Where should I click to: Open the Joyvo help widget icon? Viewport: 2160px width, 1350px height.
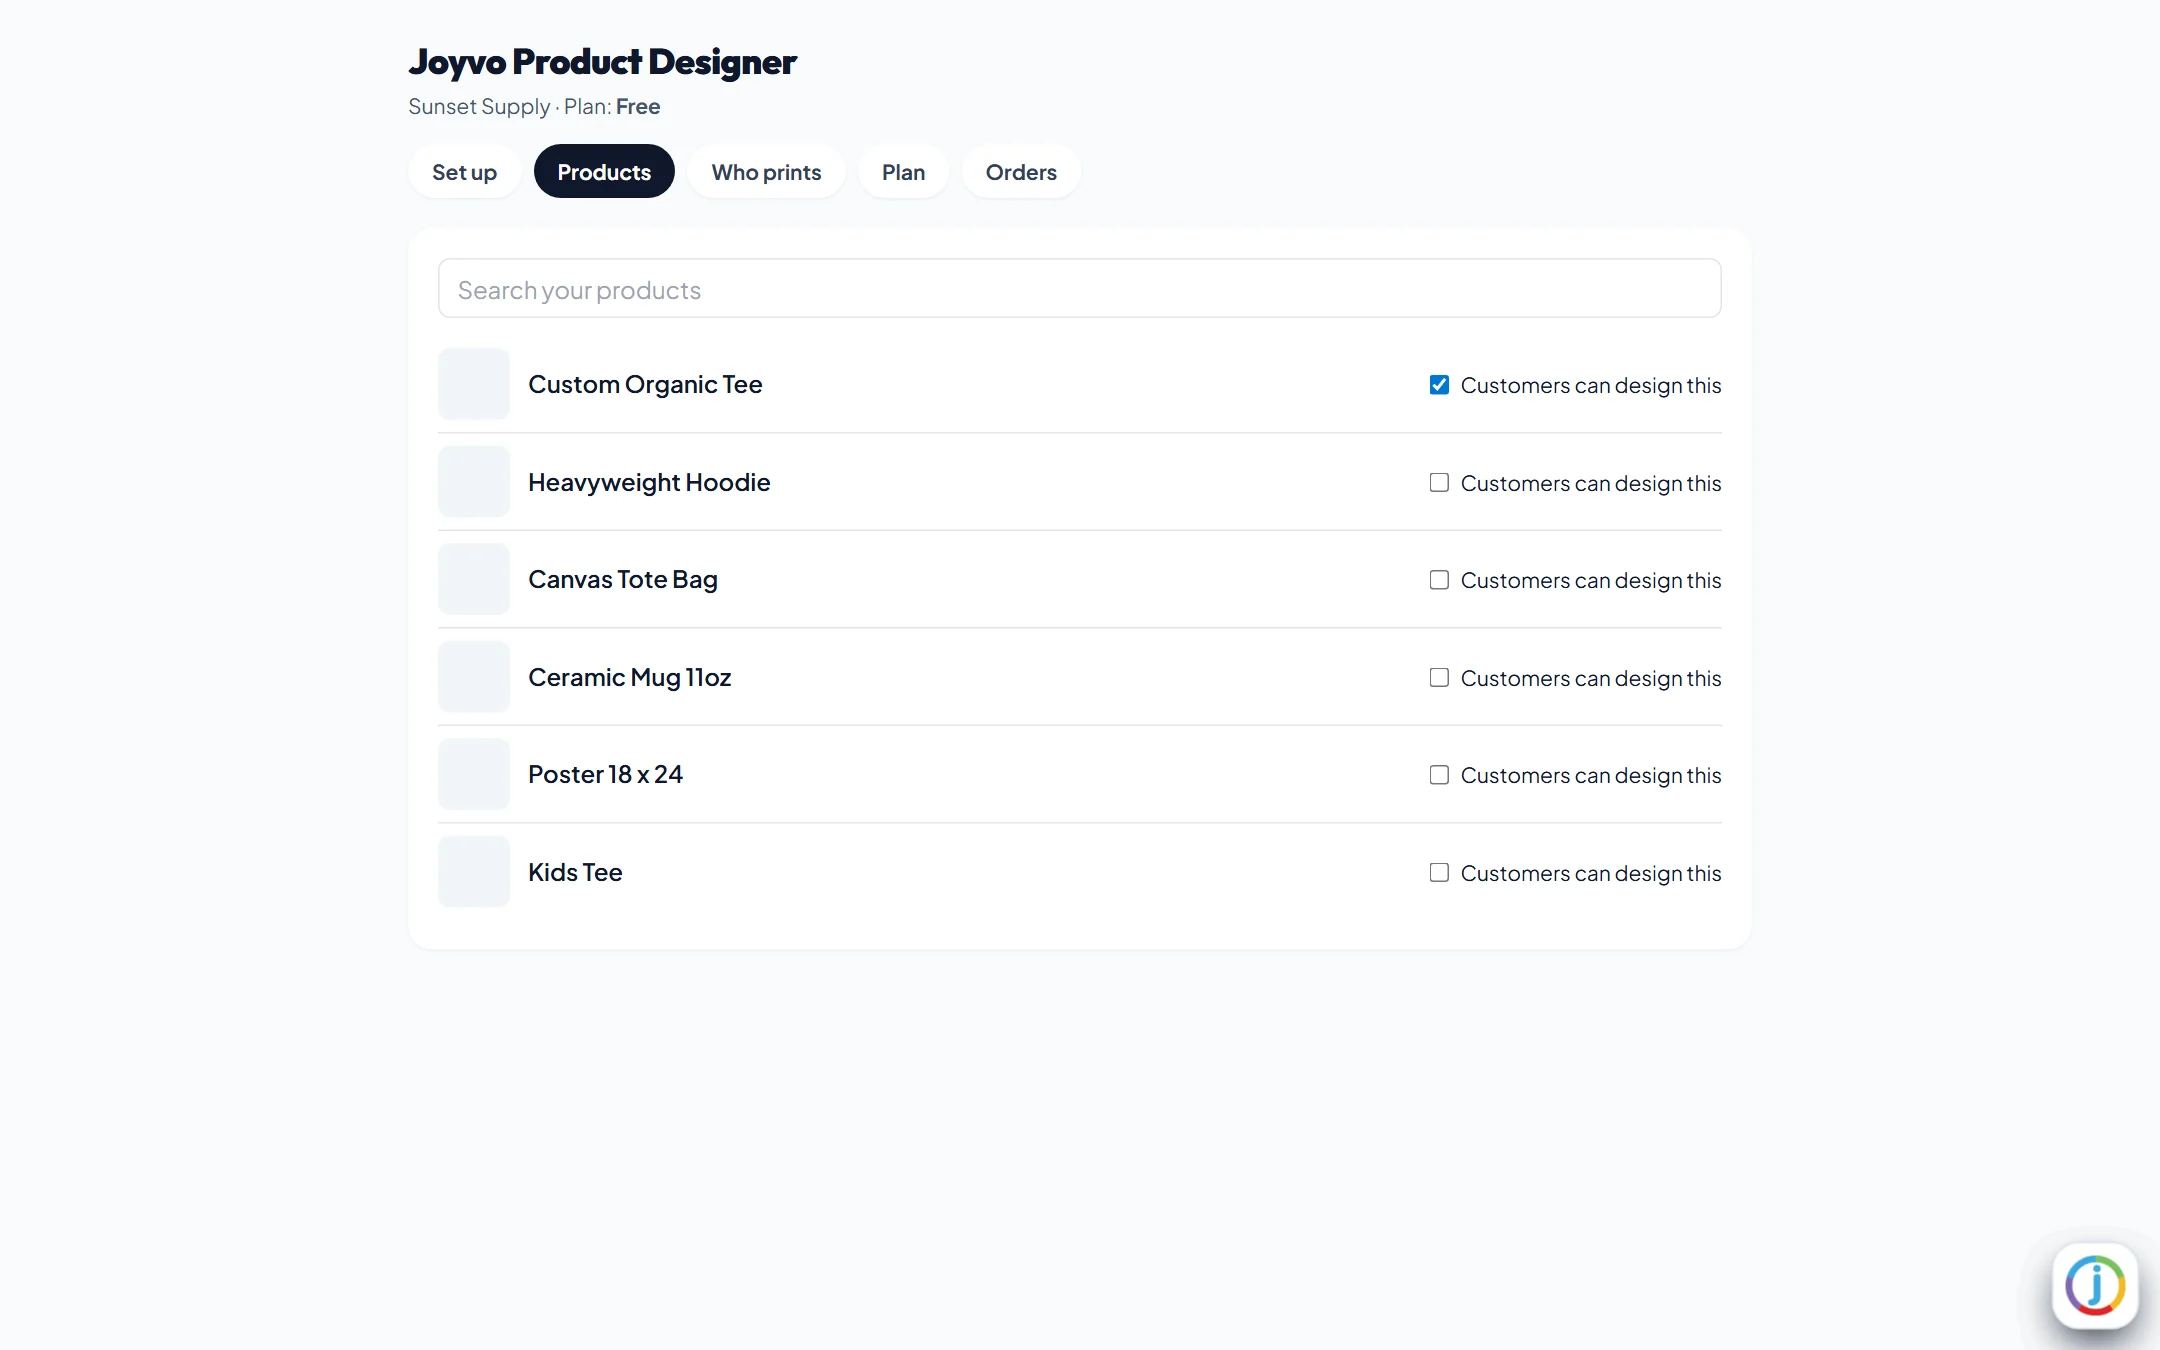pyautogui.click(x=2095, y=1285)
